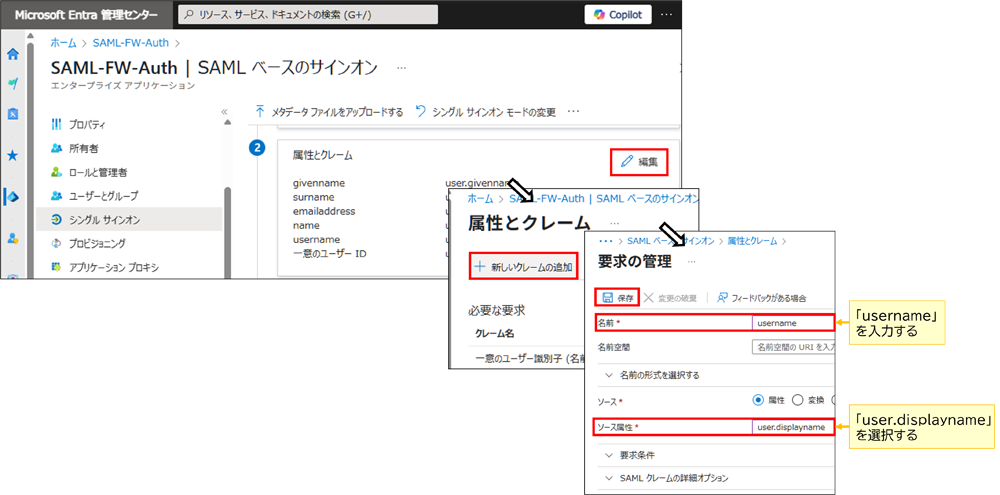Viewport: 1000px width, 495px height.
Task: Open the ソース属性 user.displayname dropdown
Action: tap(793, 427)
